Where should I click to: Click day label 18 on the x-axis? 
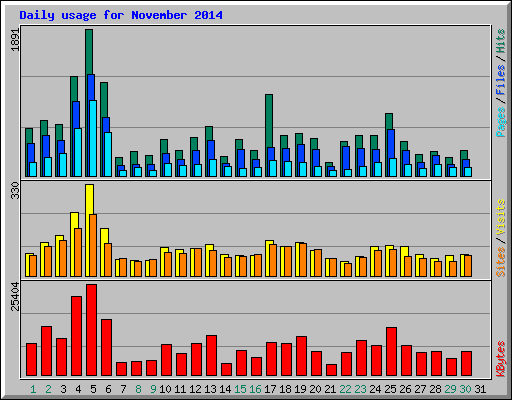tap(285, 389)
